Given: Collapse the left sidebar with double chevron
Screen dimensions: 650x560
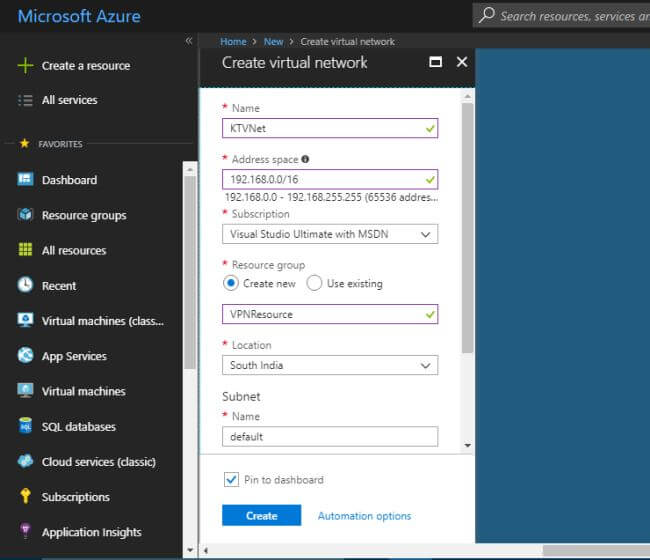Looking at the screenshot, I should point(189,41).
